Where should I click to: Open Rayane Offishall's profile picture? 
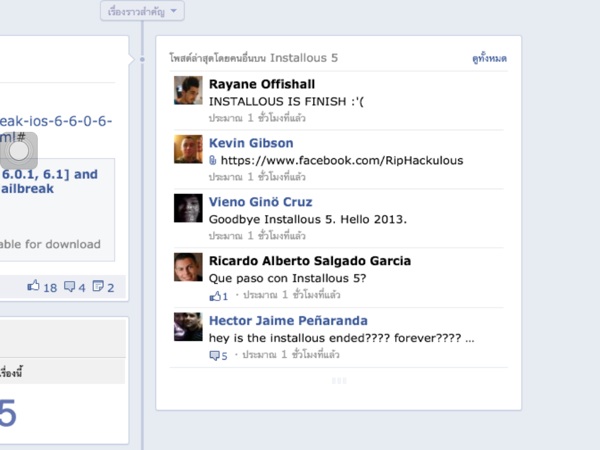[188, 90]
